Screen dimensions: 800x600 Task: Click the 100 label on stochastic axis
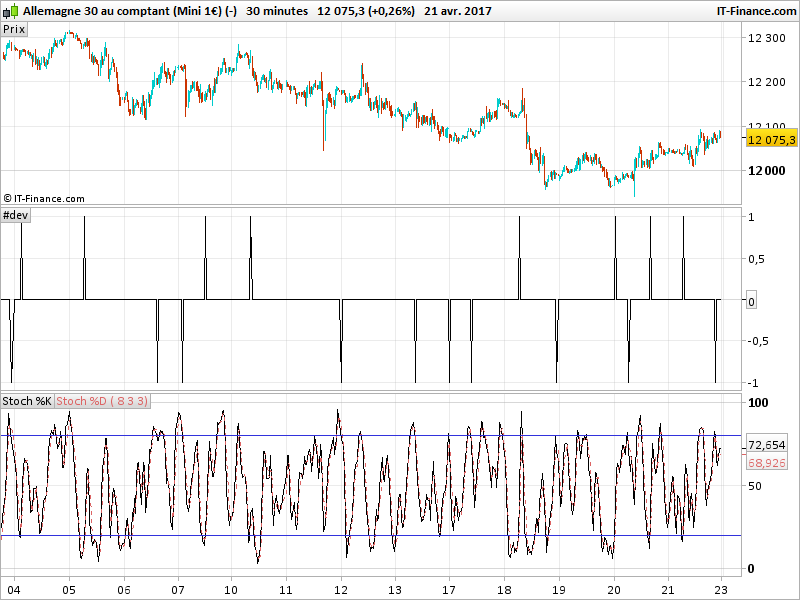click(x=758, y=403)
